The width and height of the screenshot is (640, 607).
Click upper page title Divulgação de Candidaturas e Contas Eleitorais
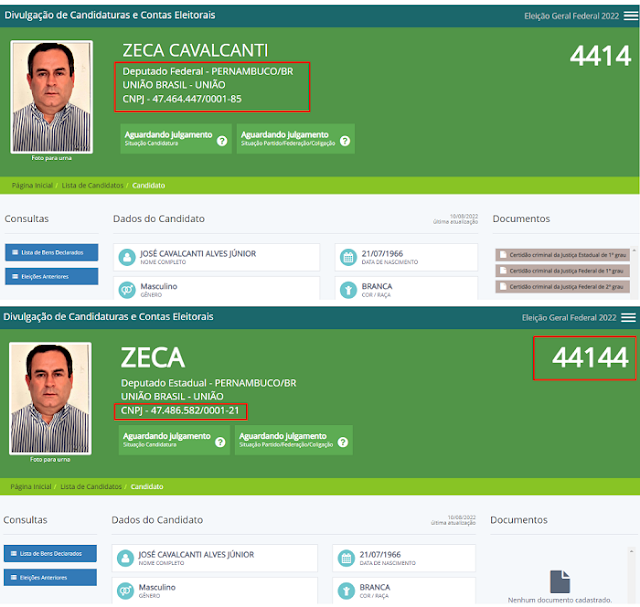coord(110,15)
